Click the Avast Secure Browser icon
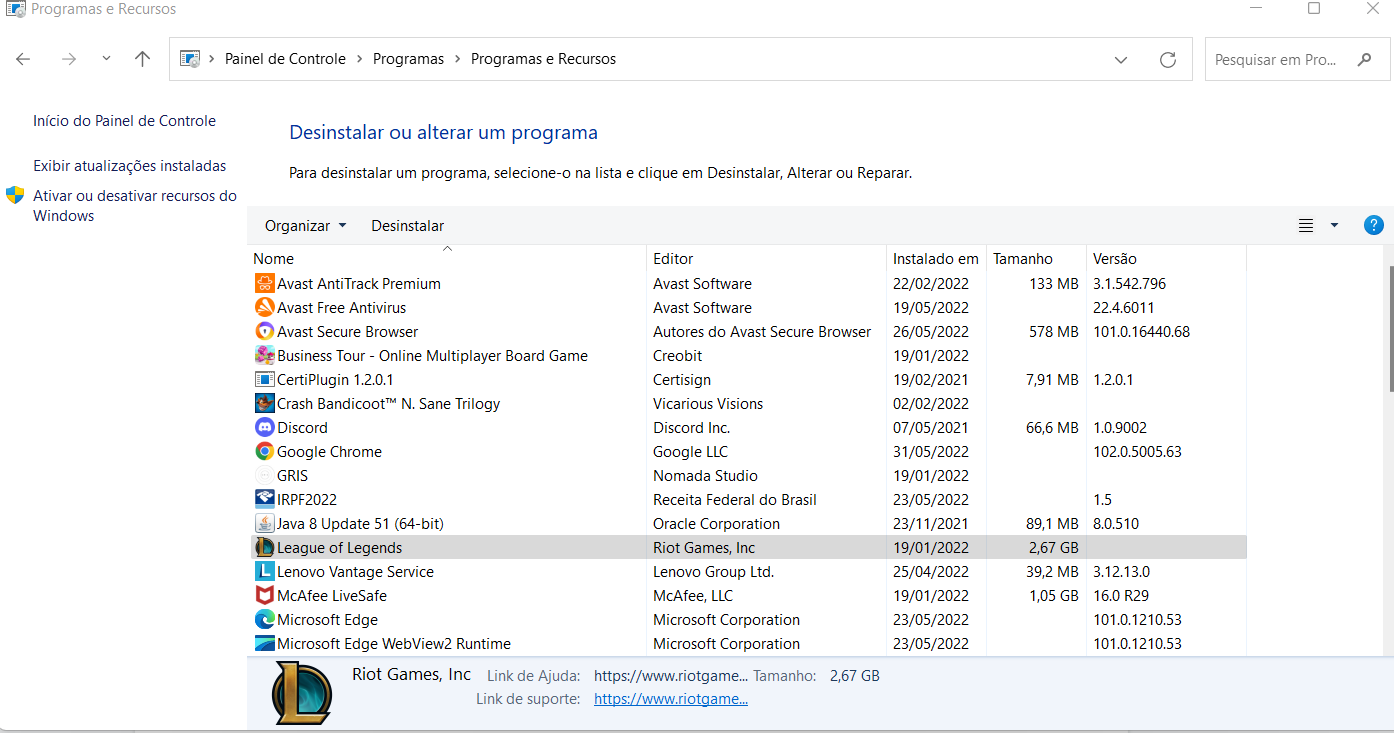This screenshot has width=1394, height=733. tap(264, 332)
